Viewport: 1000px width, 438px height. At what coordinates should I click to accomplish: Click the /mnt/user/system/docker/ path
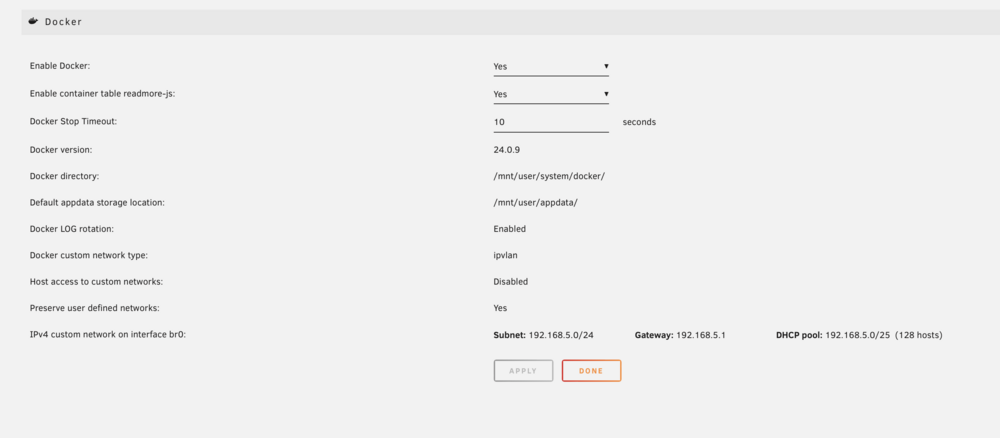pyautogui.click(x=549, y=176)
